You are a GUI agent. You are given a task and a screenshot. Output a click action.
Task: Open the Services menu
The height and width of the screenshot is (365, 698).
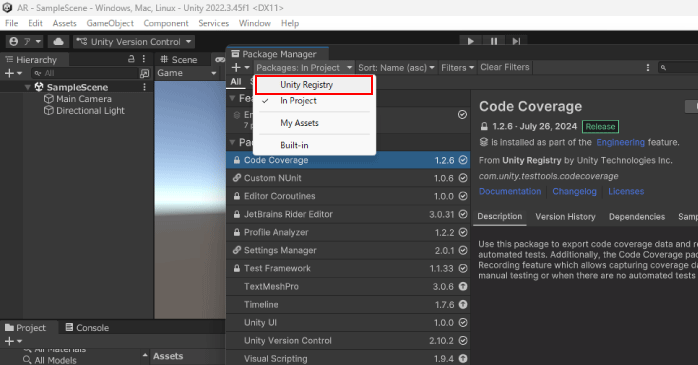pos(214,23)
